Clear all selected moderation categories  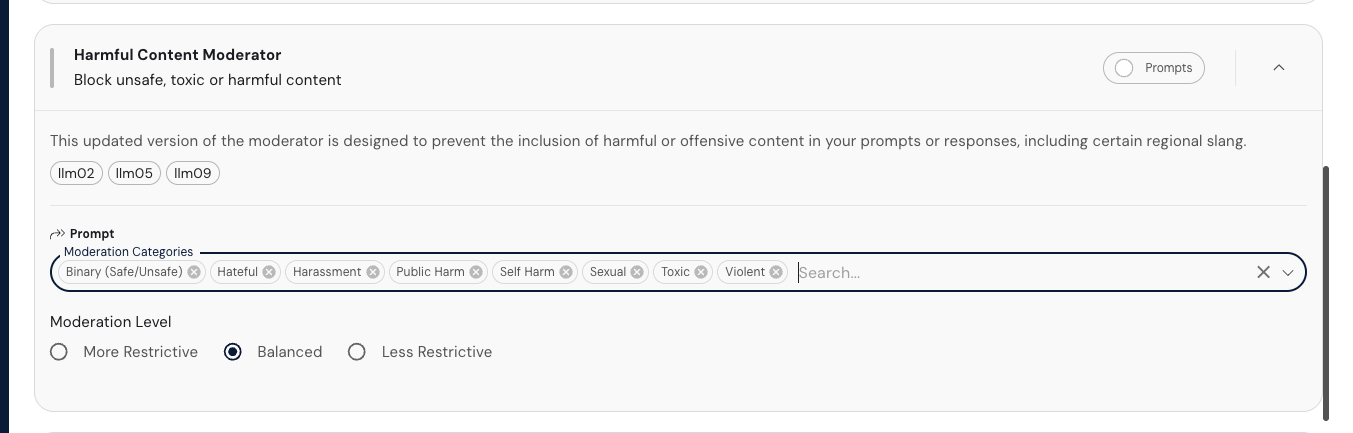(x=1263, y=272)
